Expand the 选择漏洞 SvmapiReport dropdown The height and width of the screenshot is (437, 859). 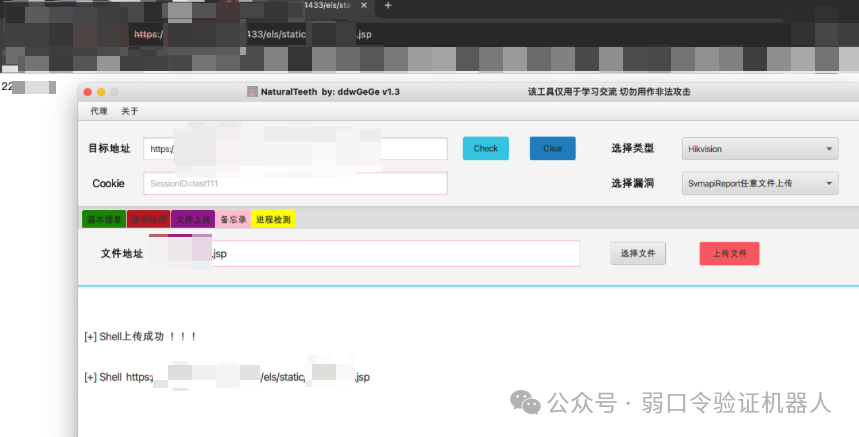coord(760,183)
